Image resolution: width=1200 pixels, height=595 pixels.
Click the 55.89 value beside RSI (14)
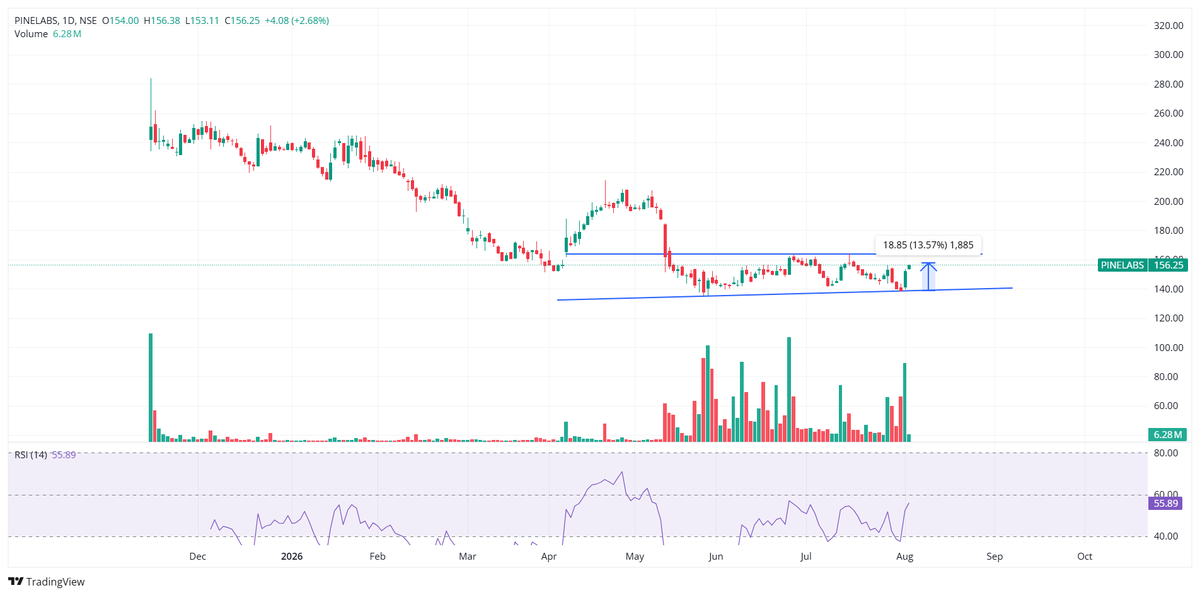tap(64, 455)
